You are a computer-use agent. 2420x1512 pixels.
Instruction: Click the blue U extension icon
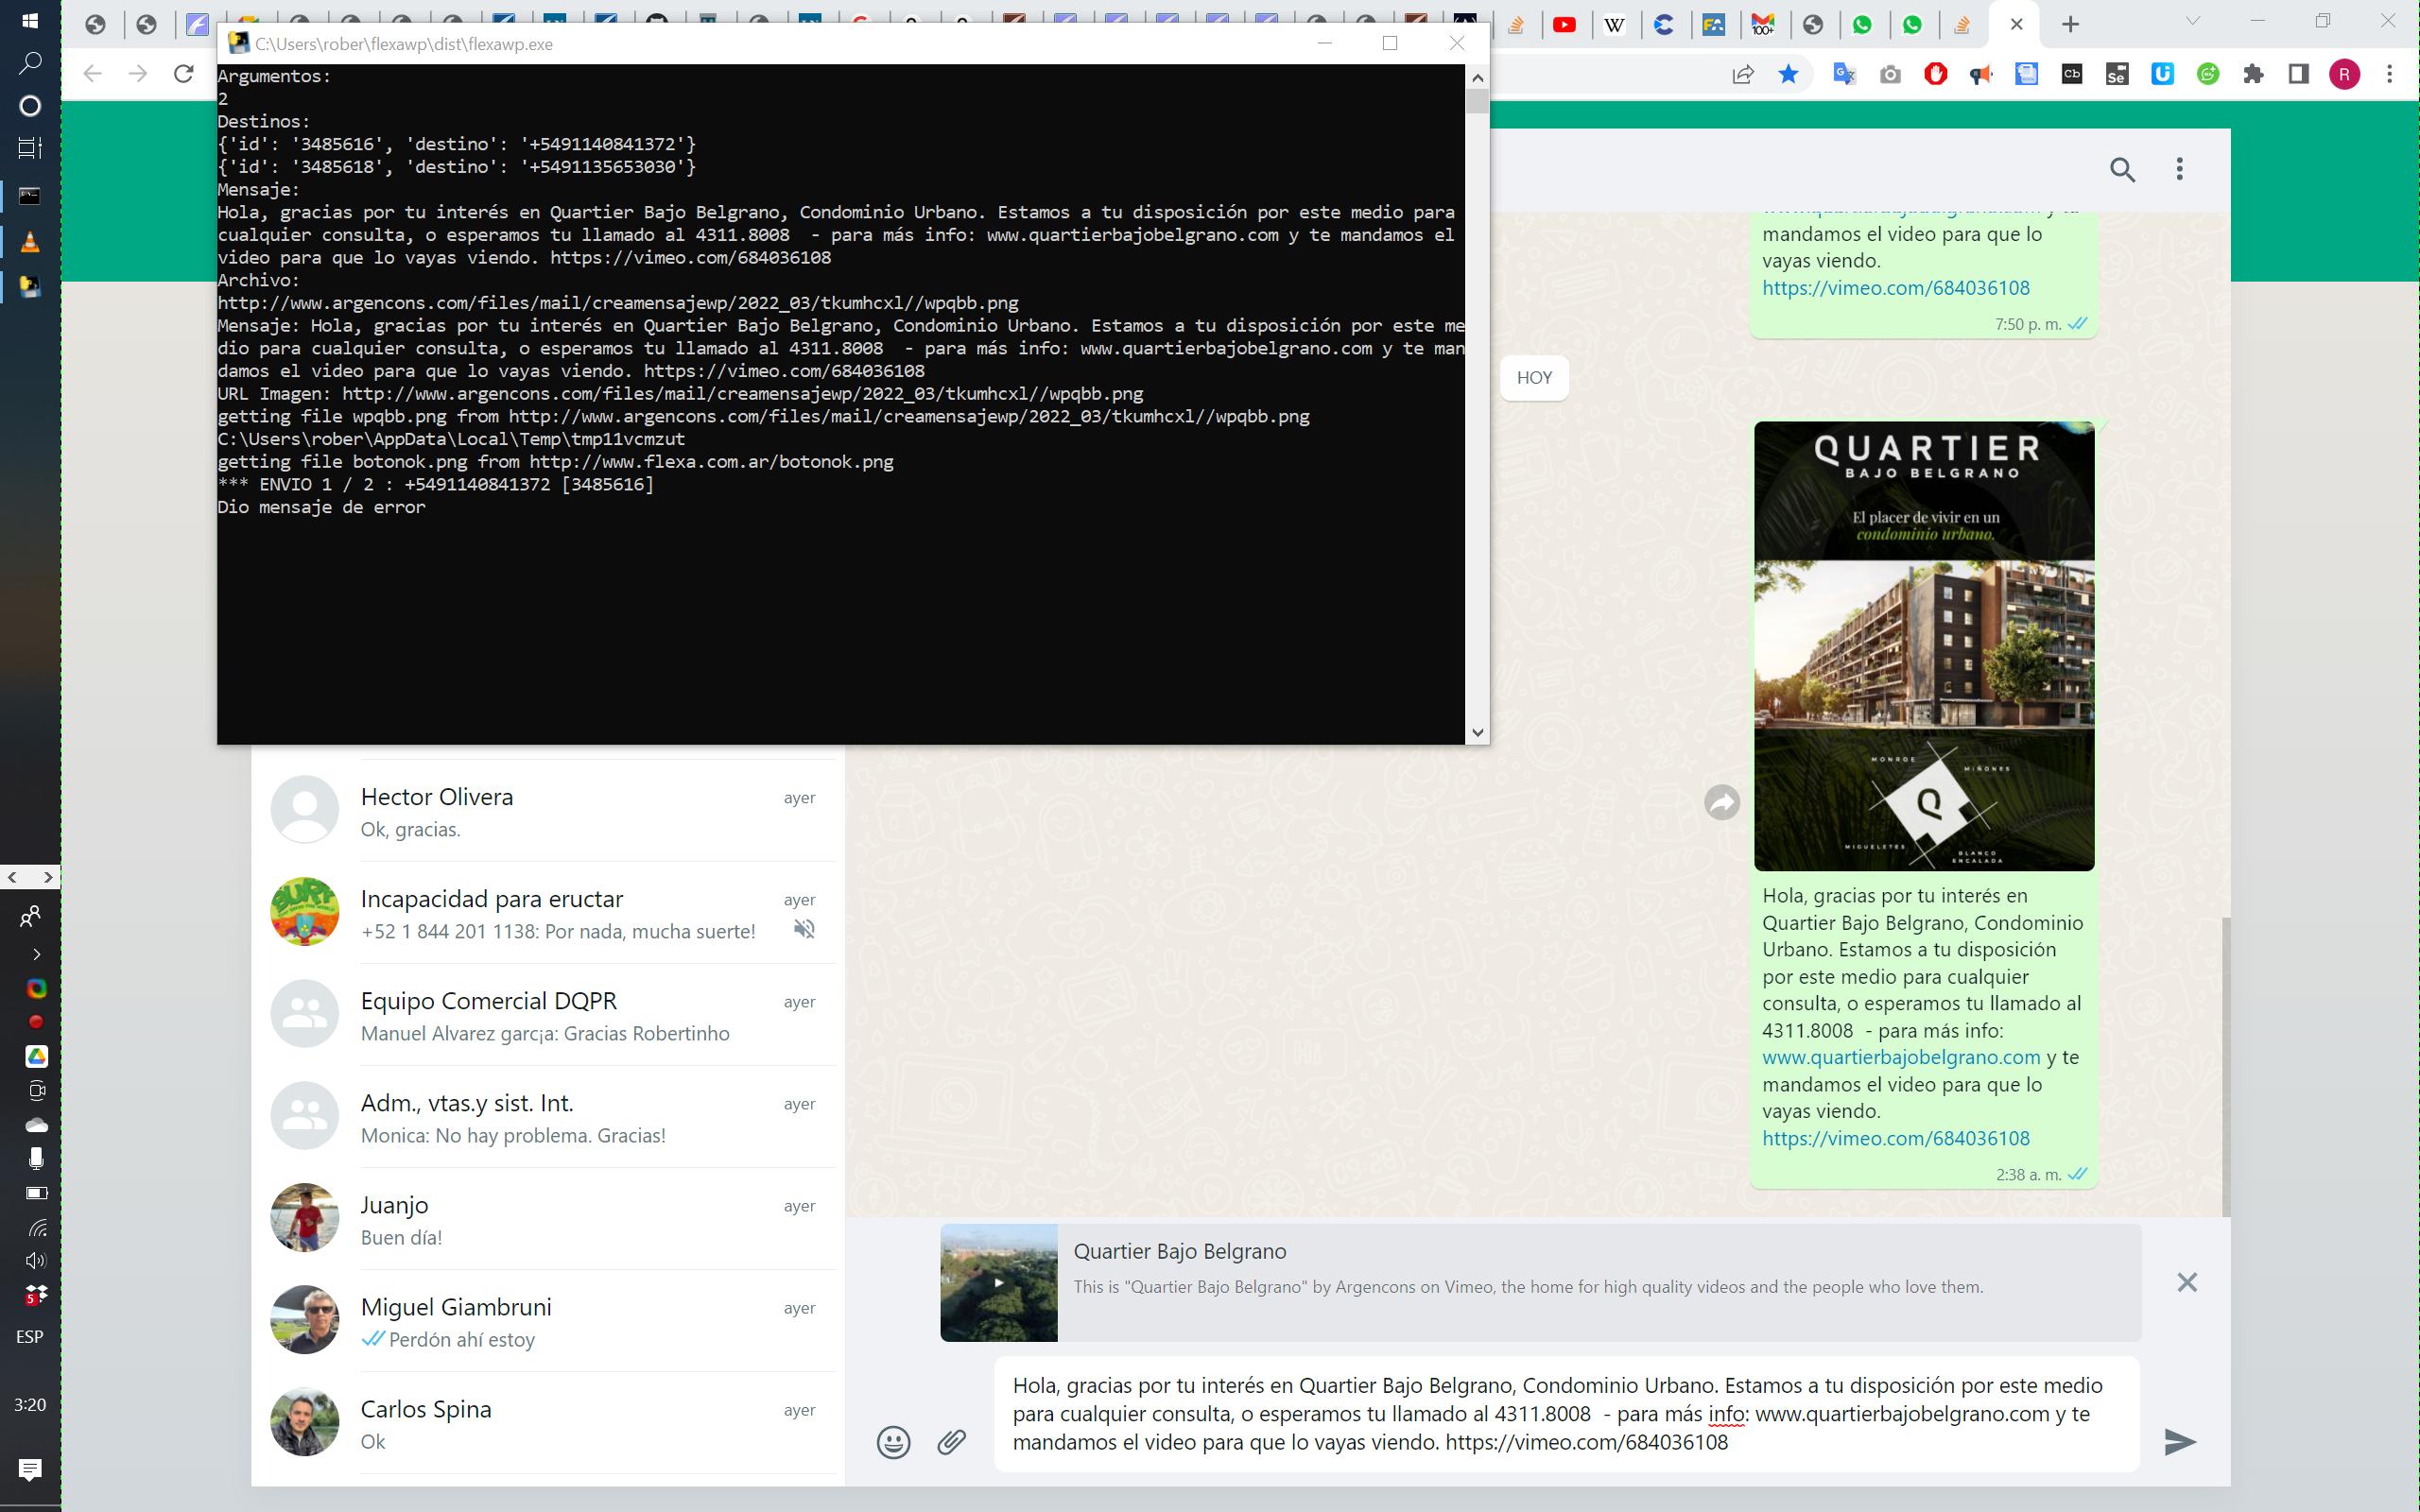2162,74
